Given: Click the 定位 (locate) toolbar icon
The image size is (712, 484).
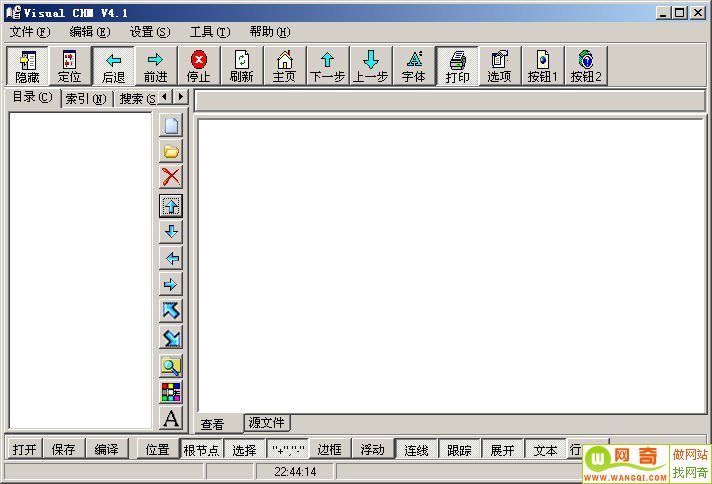Looking at the screenshot, I should coord(69,66).
